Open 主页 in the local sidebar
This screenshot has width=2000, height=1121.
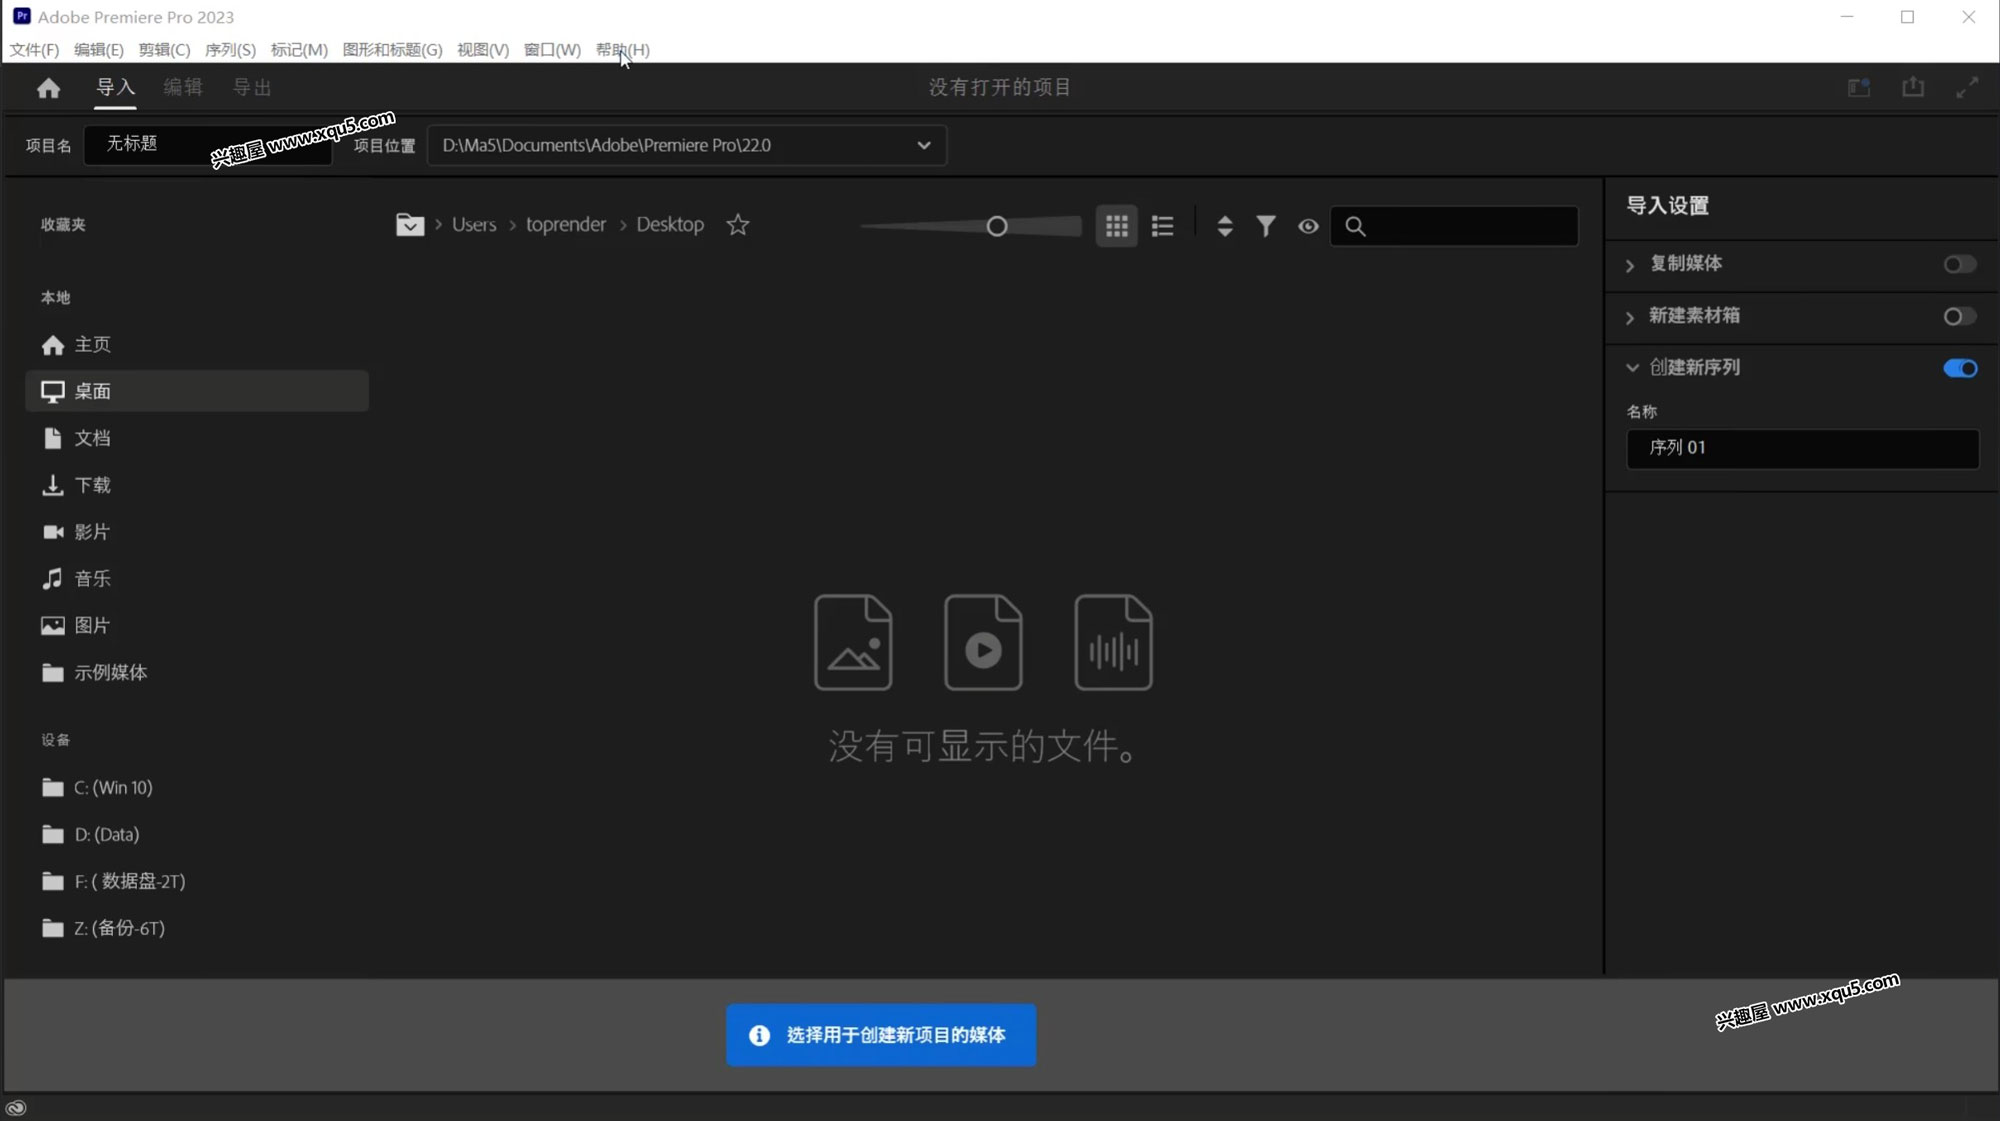tap(197, 344)
